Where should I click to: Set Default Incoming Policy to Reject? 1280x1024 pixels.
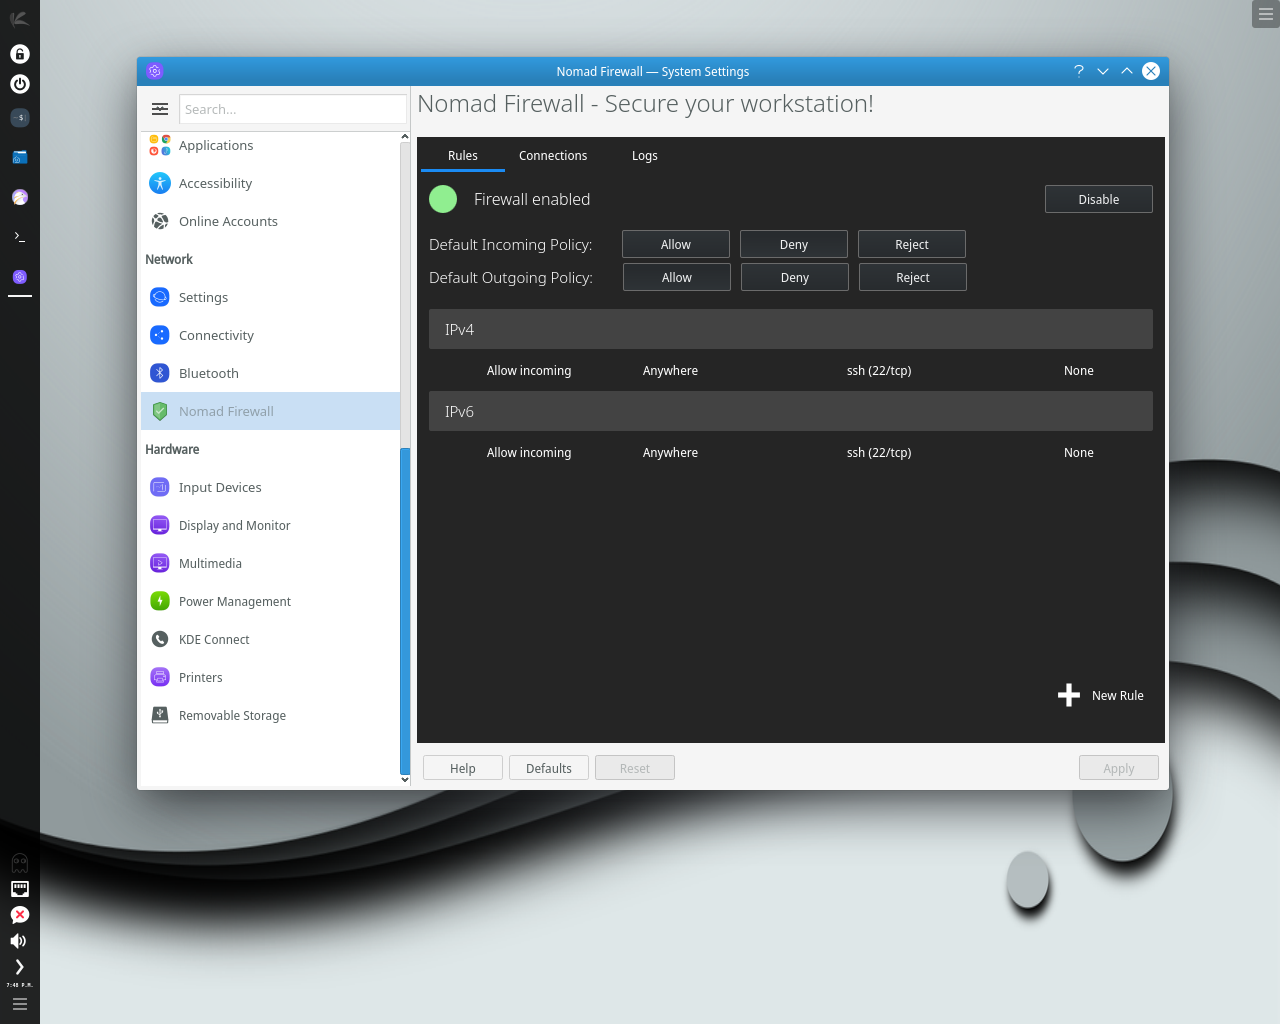(912, 244)
